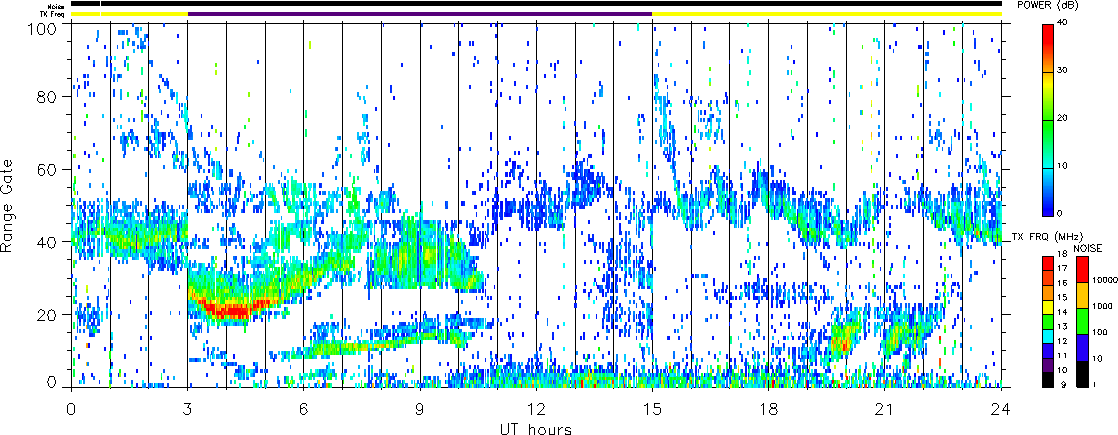This screenshot has height=435, width=1118.
Task: Click the 12 tick label on UT hours axis
Action: pyautogui.click(x=536, y=408)
